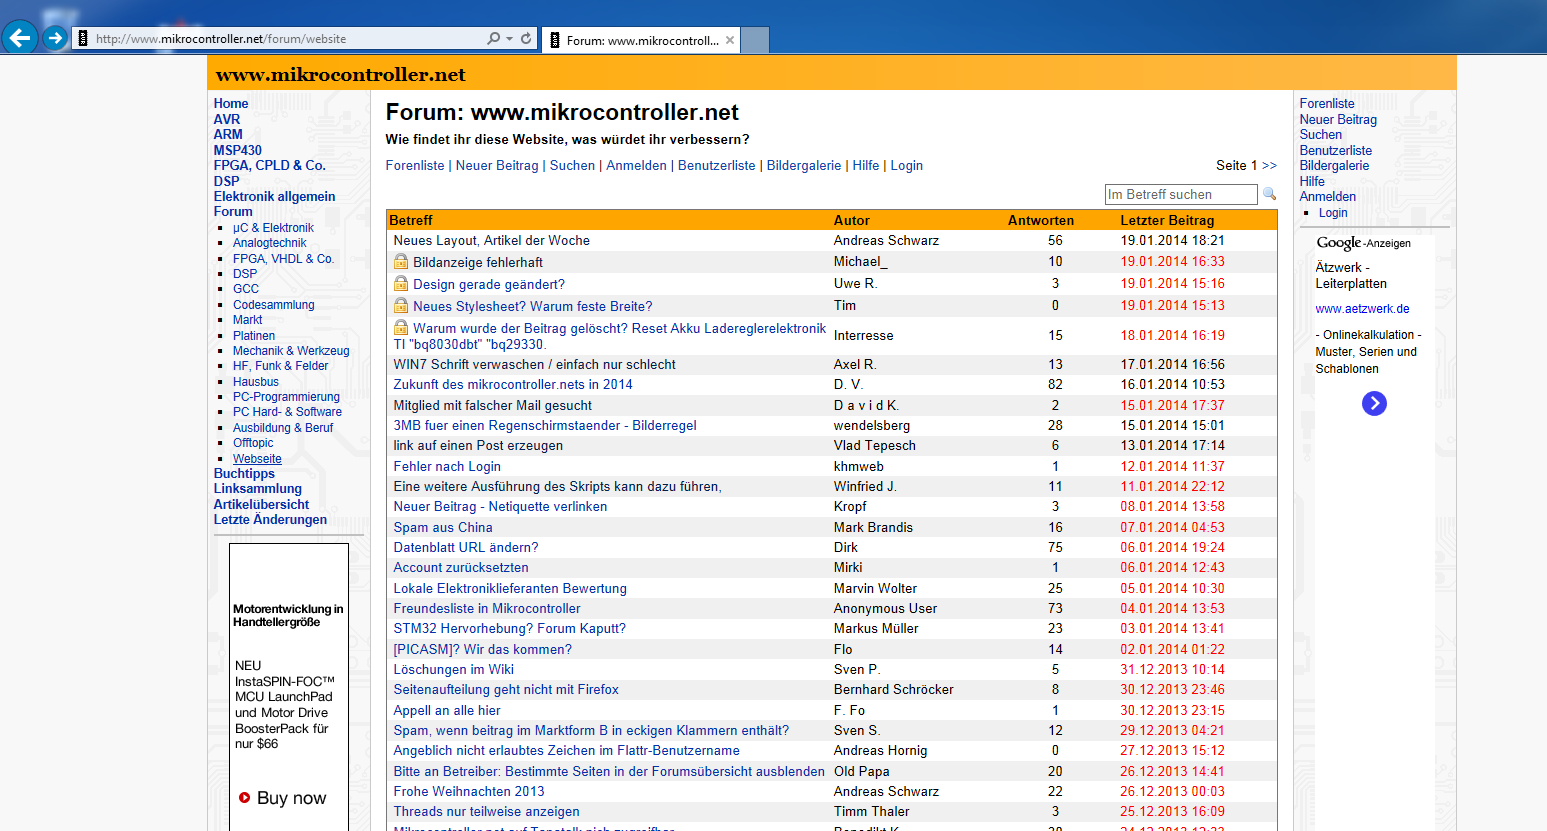1547x831 pixels.
Task: Open thread Löschungen im Wiki
Action: click(454, 669)
